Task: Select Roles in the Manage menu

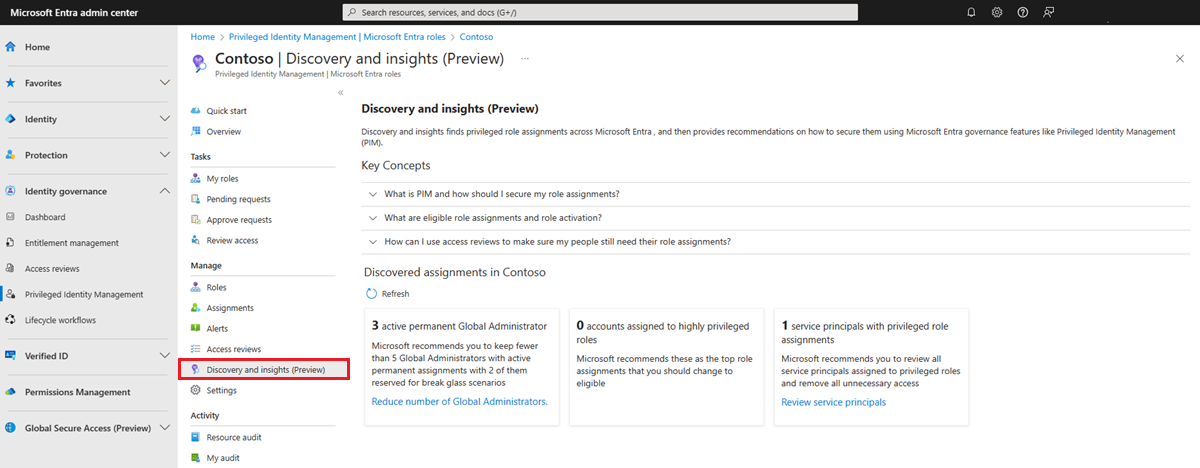Action: pyautogui.click(x=217, y=287)
